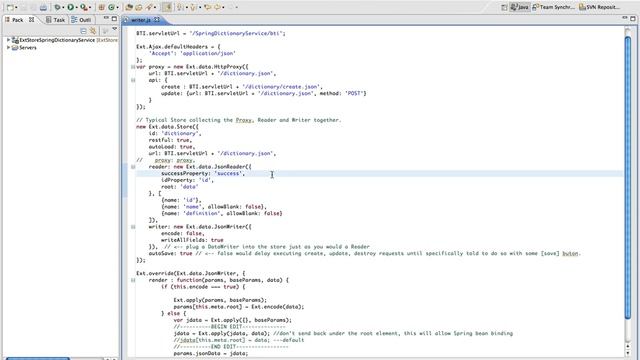Switch to the Java perspective
This screenshot has height=360, width=640.
click(x=520, y=7)
